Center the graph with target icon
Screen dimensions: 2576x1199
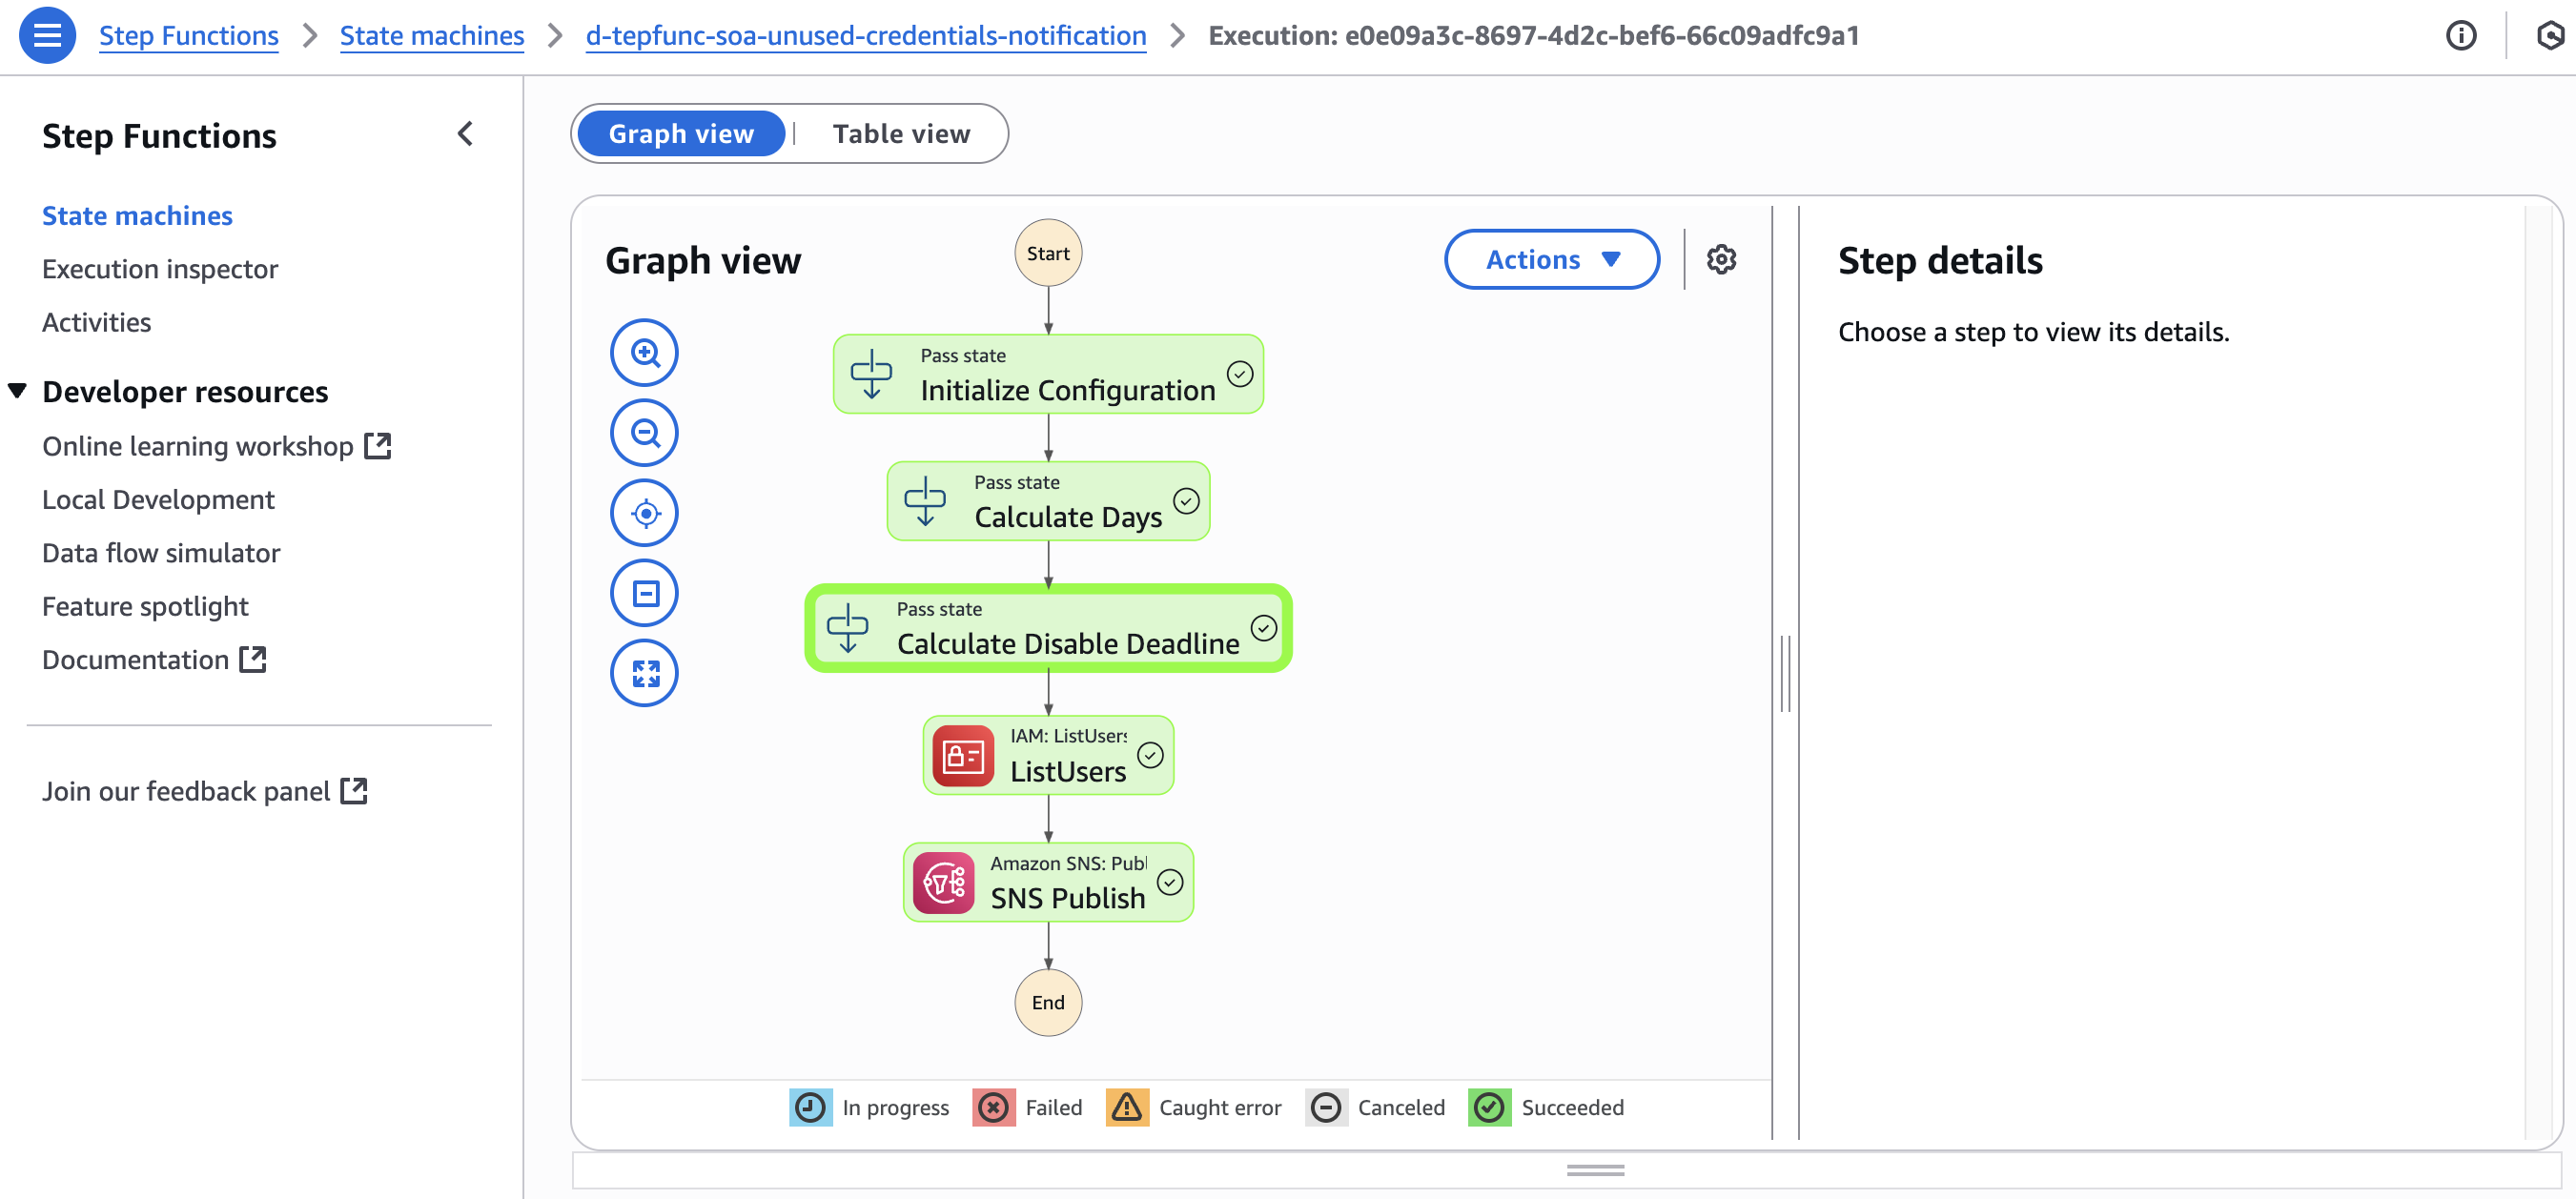(x=644, y=513)
